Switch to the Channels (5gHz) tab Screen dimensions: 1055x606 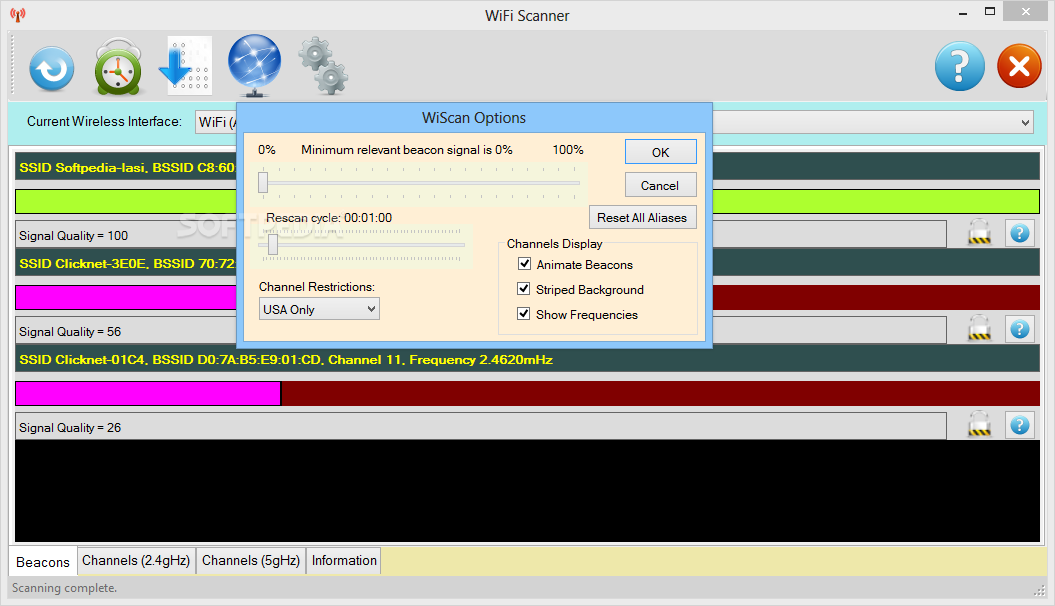click(251, 561)
